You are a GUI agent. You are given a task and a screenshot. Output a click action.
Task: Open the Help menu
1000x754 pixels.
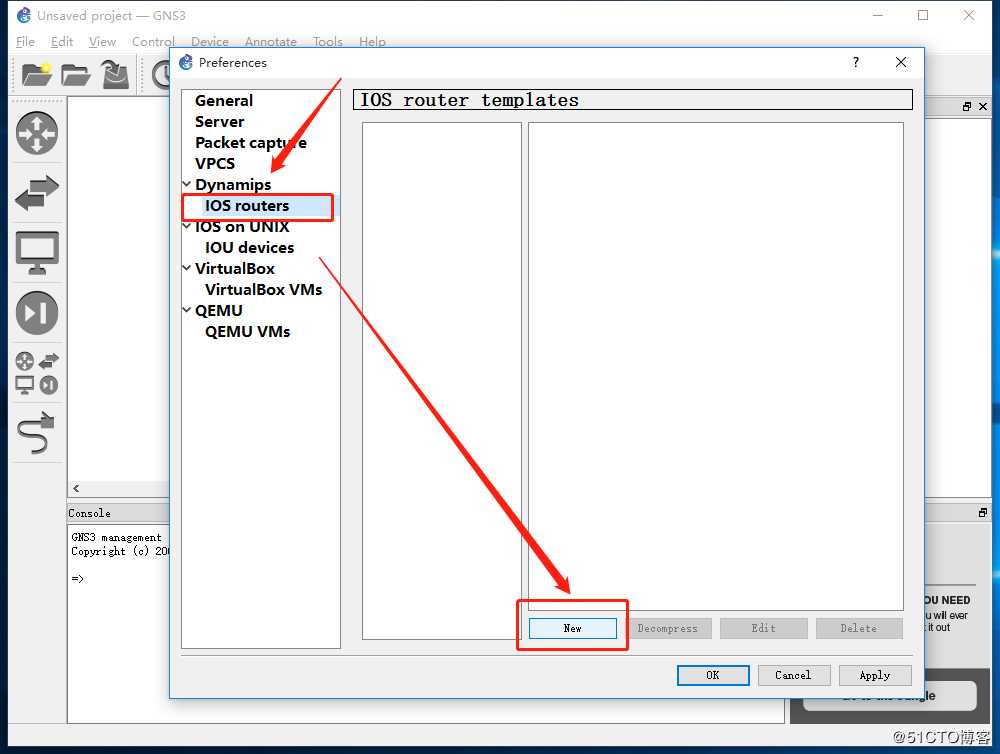372,41
